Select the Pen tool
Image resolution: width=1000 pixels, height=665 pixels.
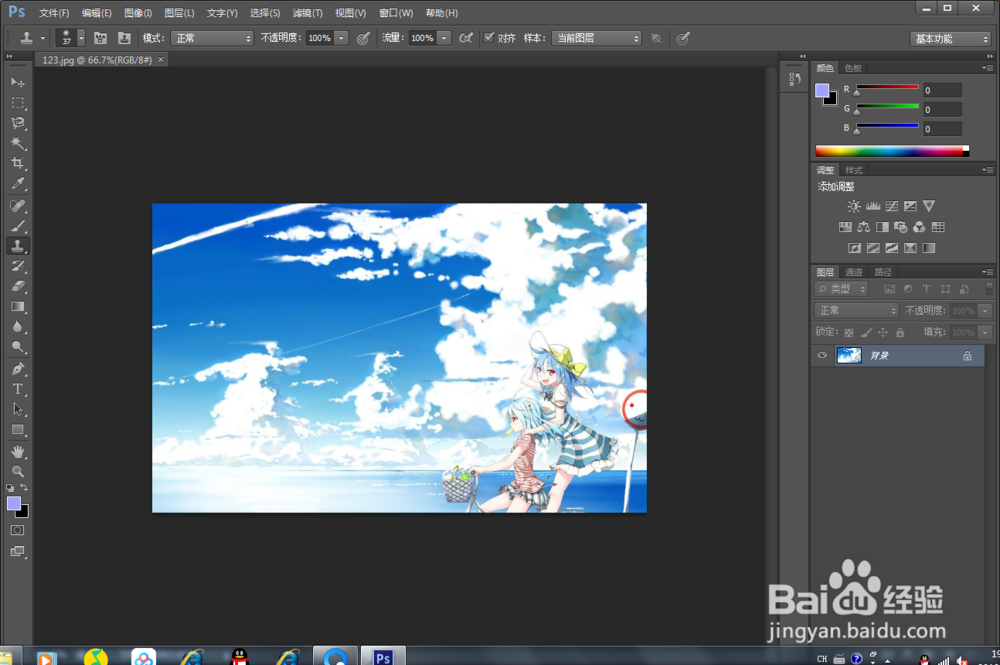click(18, 369)
